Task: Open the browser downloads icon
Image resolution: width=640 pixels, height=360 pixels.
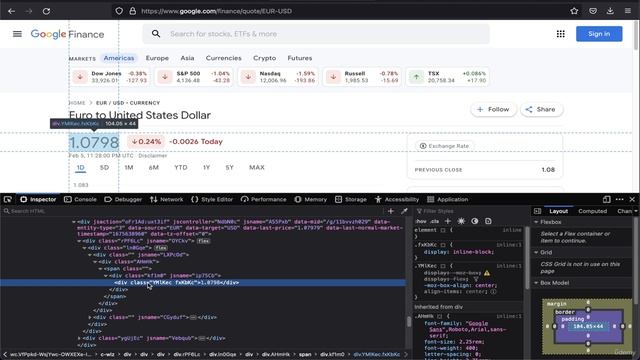Action: pos(610,11)
